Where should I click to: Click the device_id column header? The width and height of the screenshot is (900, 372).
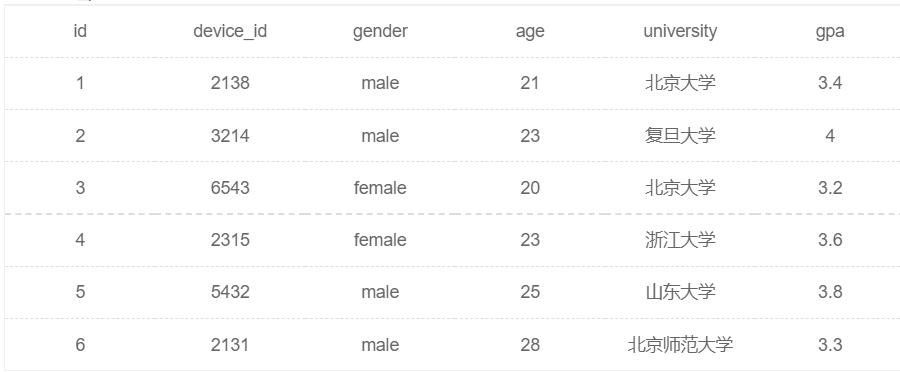(230, 31)
